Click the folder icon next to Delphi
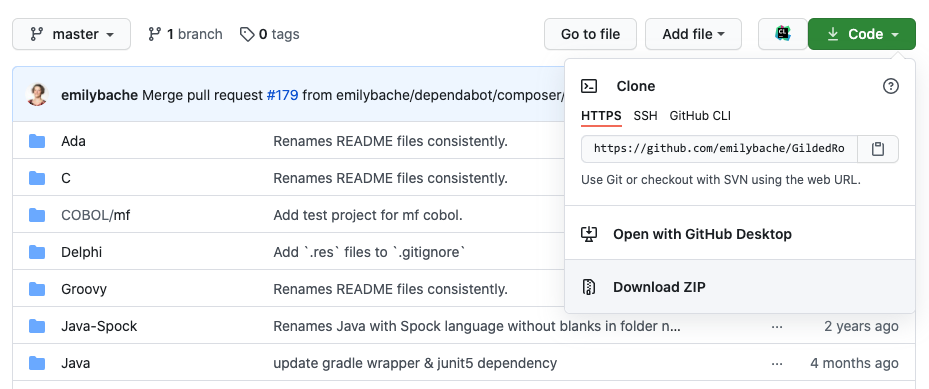This screenshot has width=929, height=389. 37,252
